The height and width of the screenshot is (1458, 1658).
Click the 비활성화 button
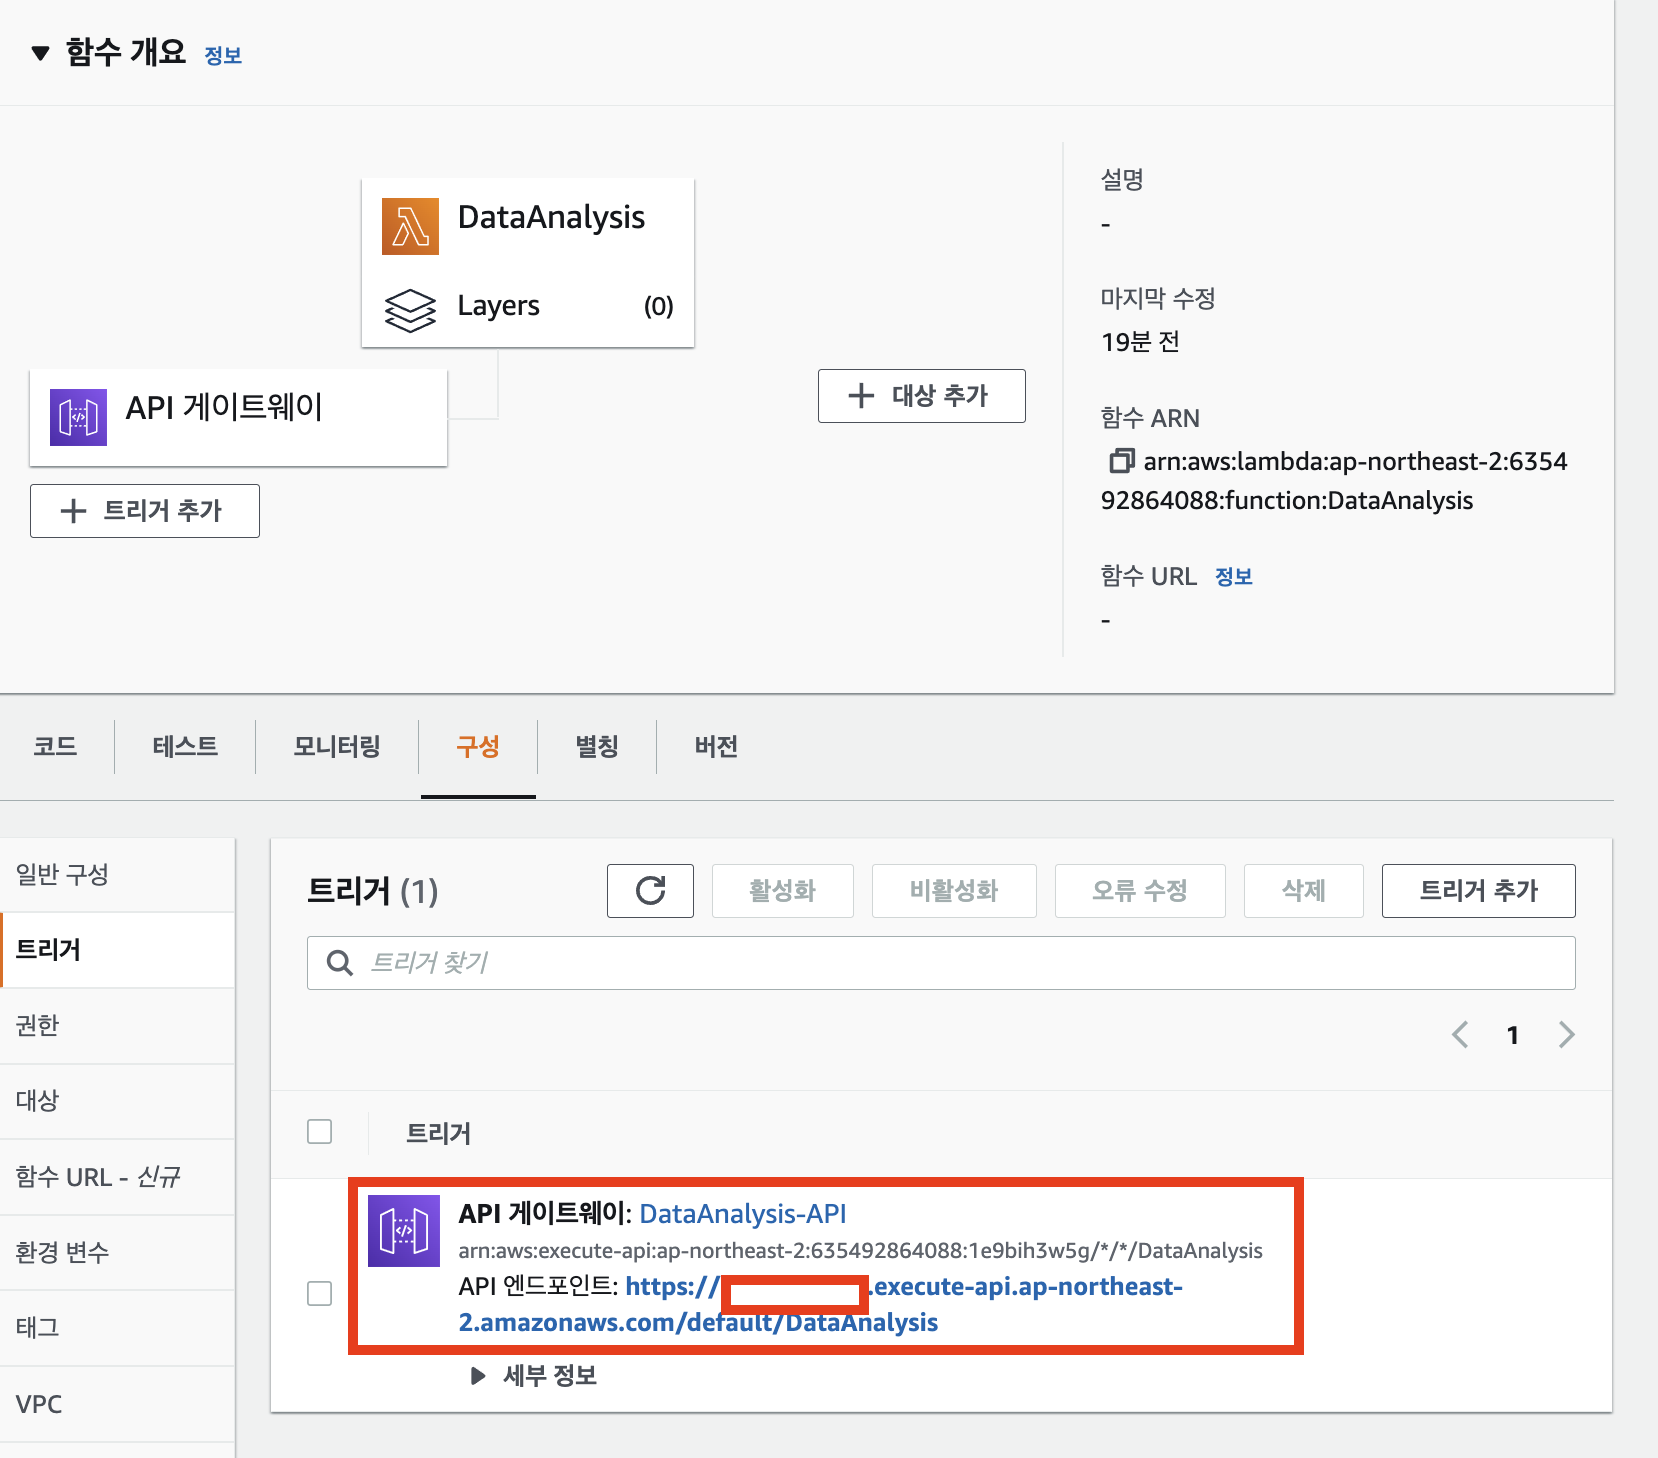[954, 891]
